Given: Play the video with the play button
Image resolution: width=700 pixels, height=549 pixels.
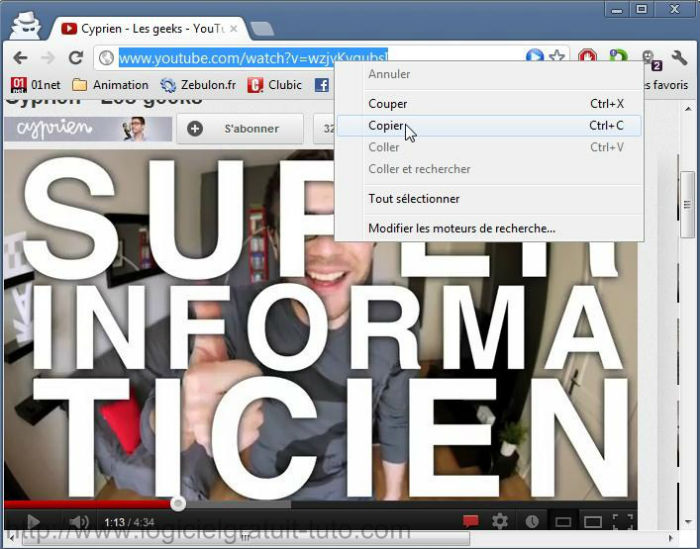Looking at the screenshot, I should [x=33, y=521].
